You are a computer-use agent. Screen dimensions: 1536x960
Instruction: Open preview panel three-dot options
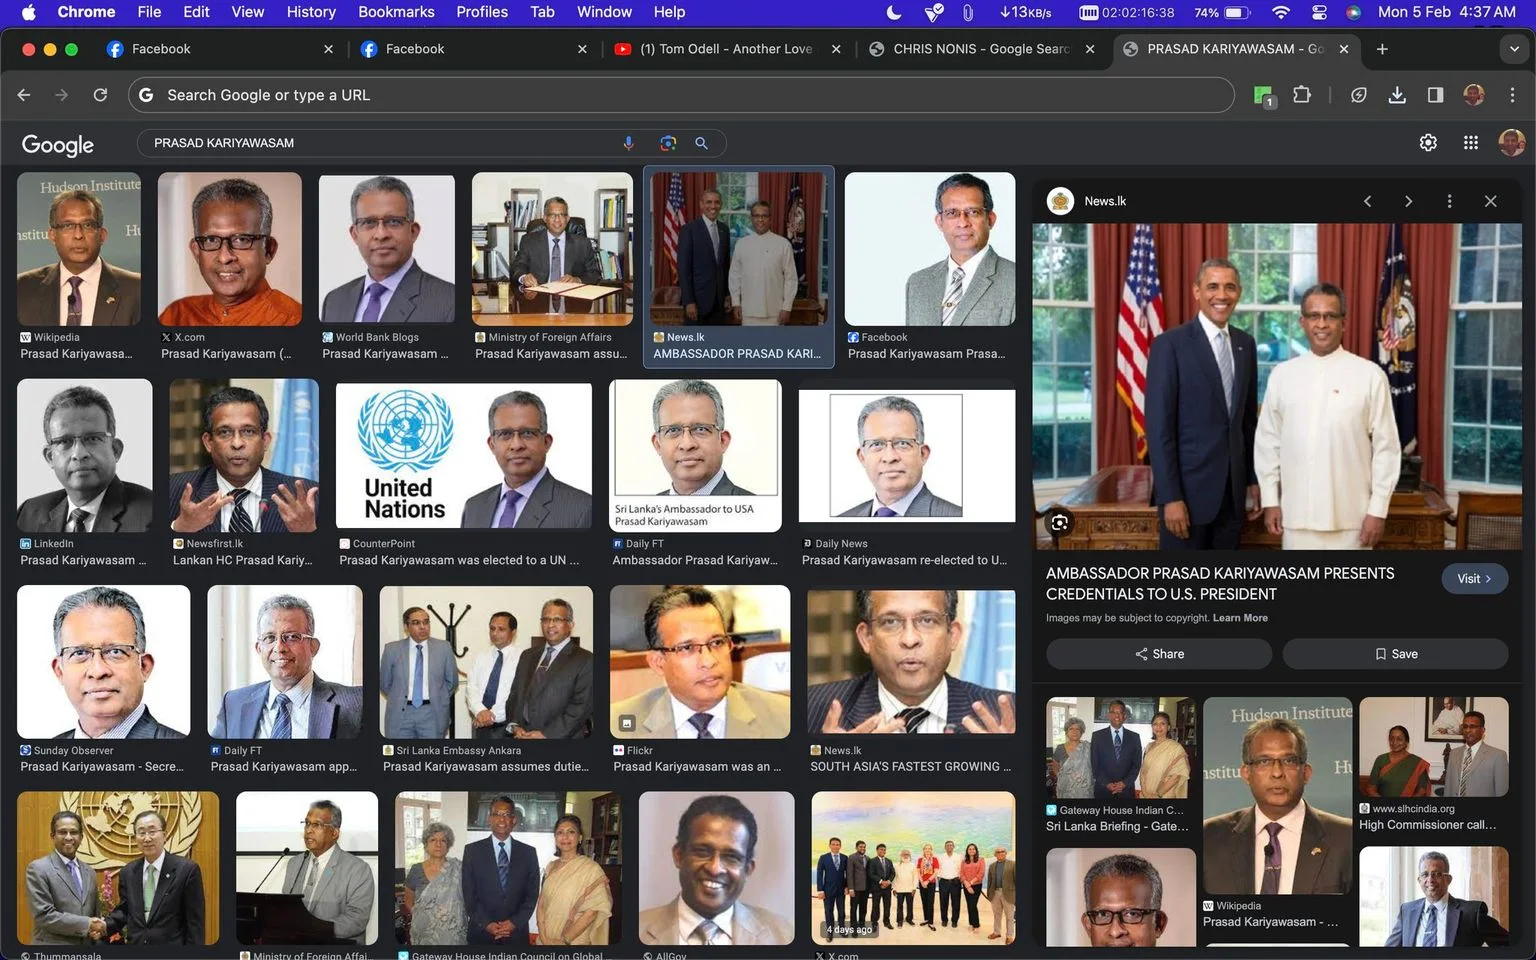[1449, 201]
